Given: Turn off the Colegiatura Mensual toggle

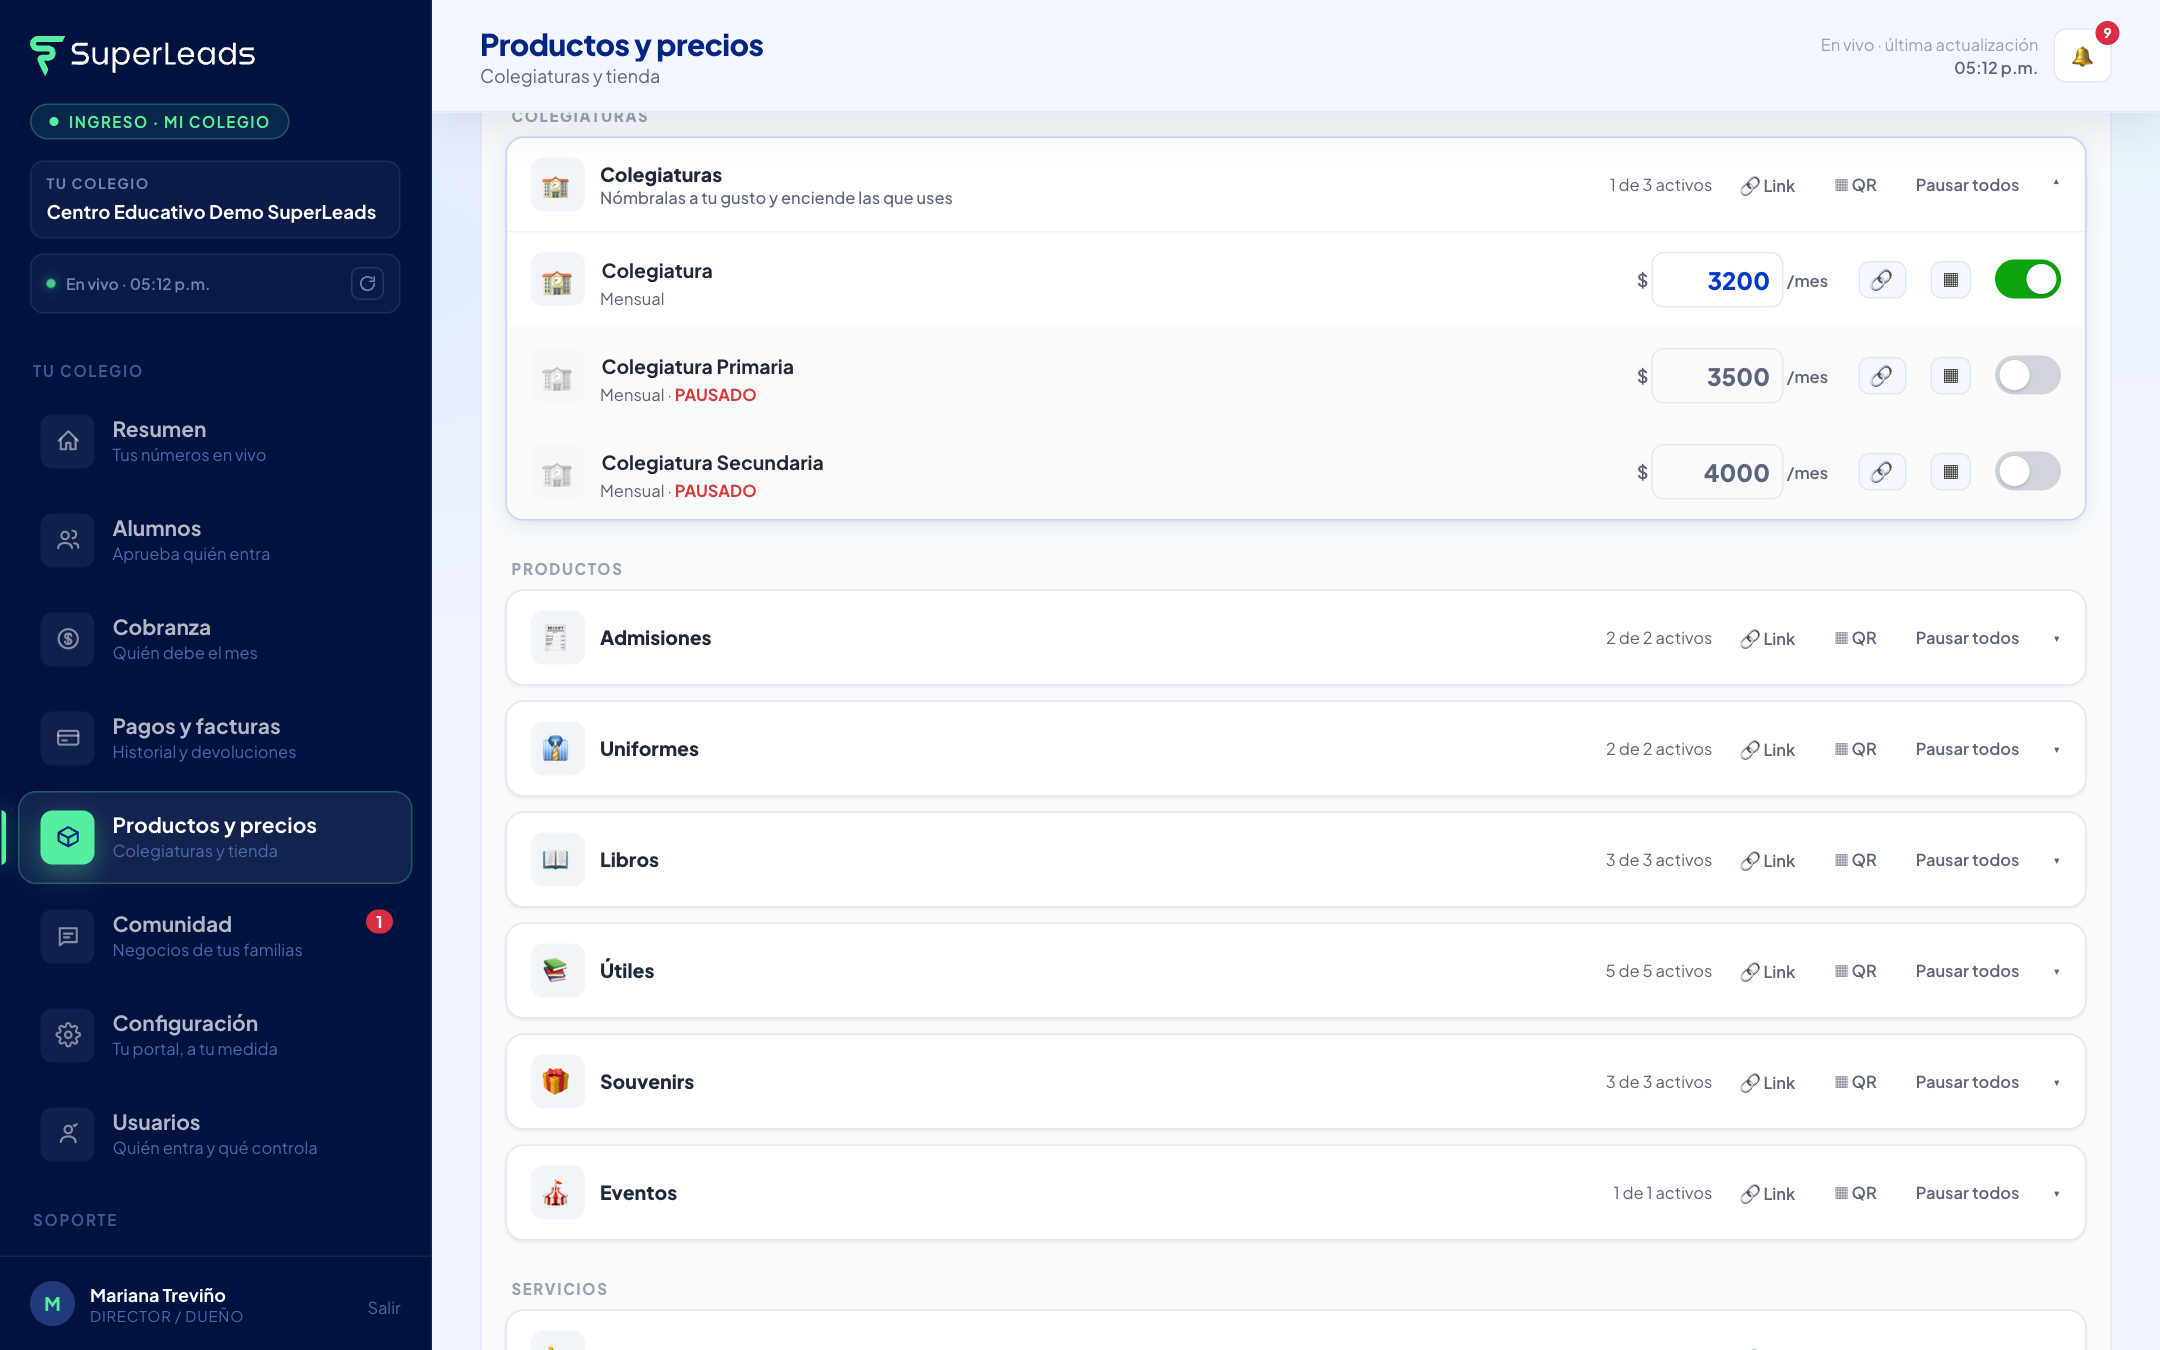Looking at the screenshot, I should tap(2027, 280).
